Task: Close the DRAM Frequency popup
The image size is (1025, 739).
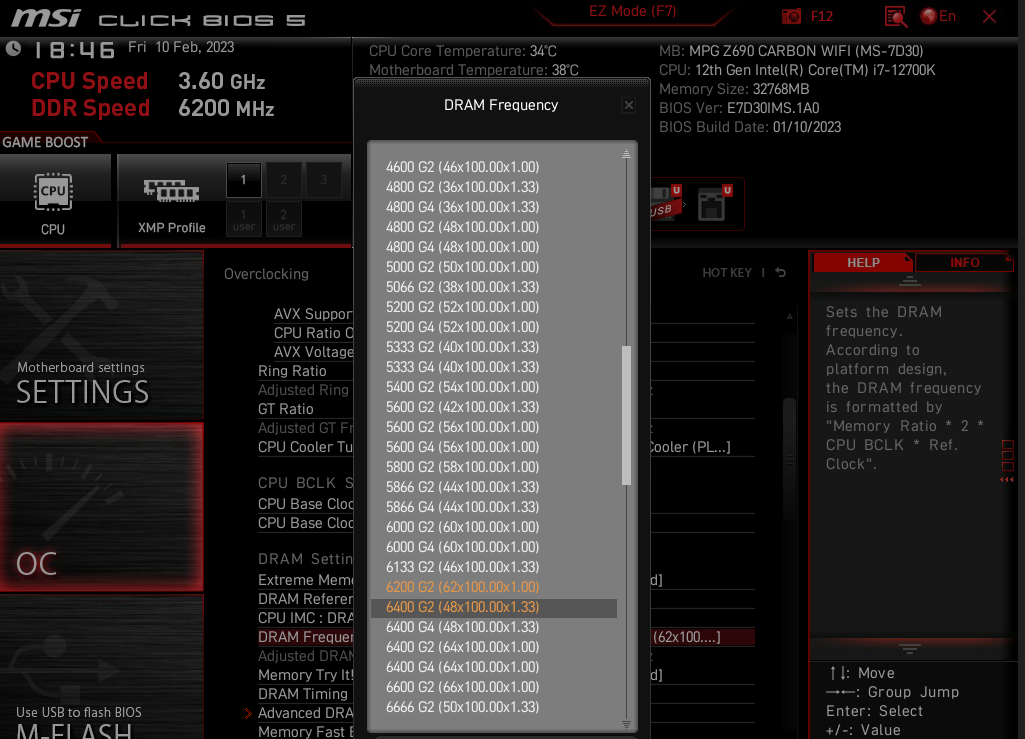Action: click(628, 105)
